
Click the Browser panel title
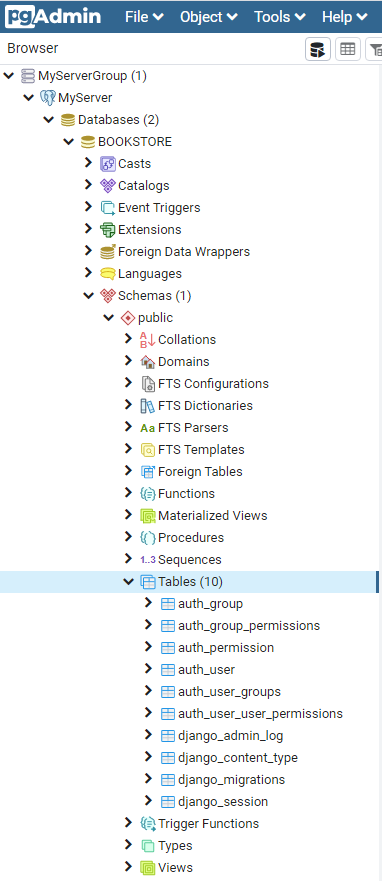[33, 48]
